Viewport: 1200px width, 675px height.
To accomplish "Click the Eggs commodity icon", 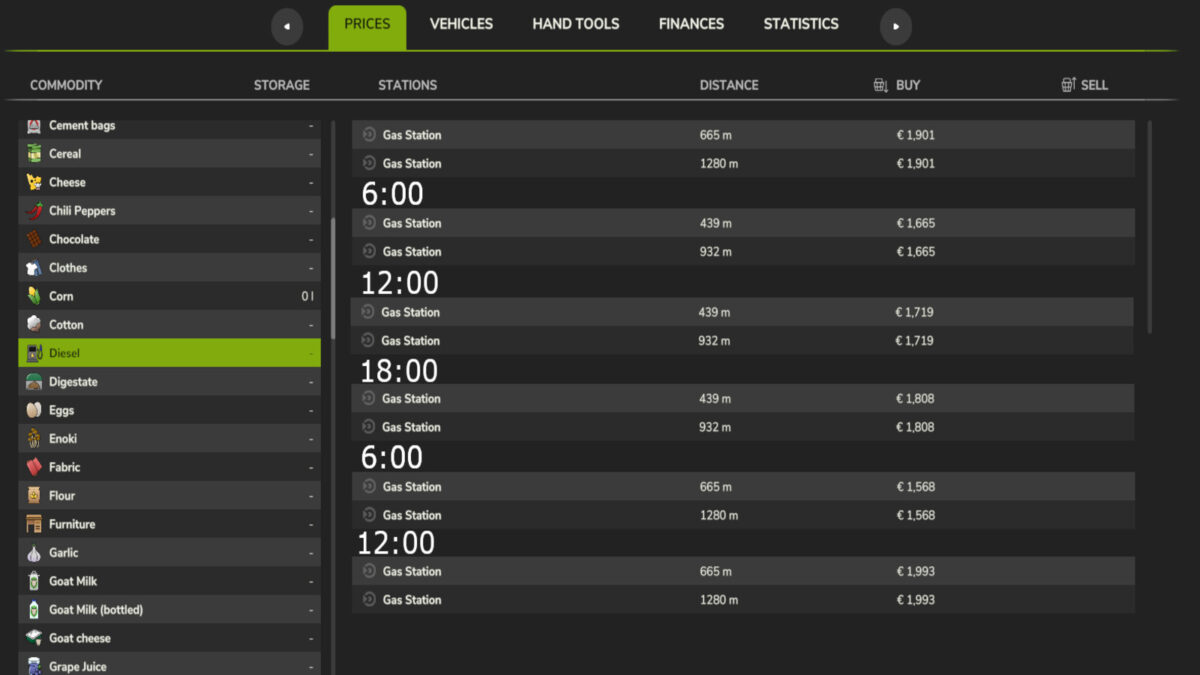I will coord(33,410).
